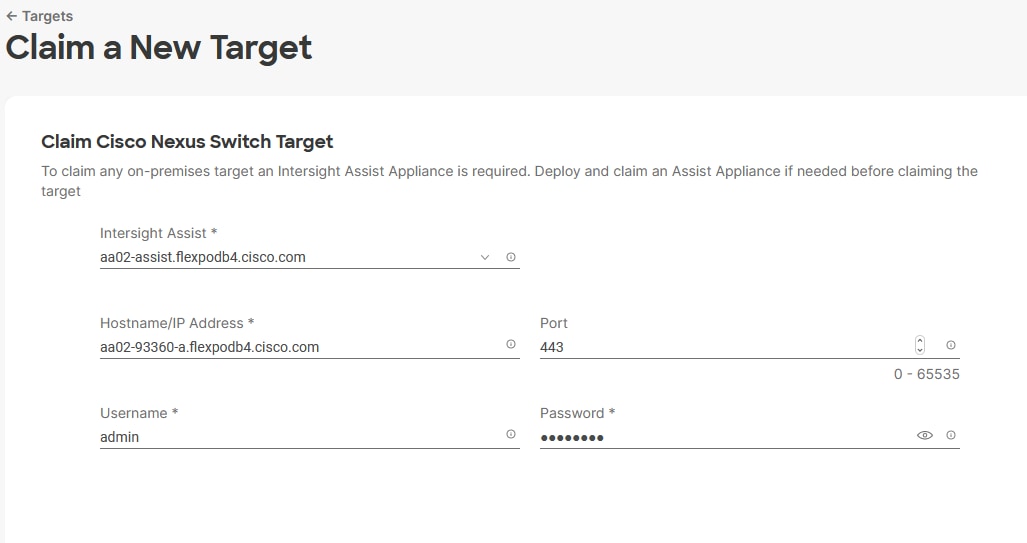
Task: Click info icon in Username field
Action: [511, 434]
